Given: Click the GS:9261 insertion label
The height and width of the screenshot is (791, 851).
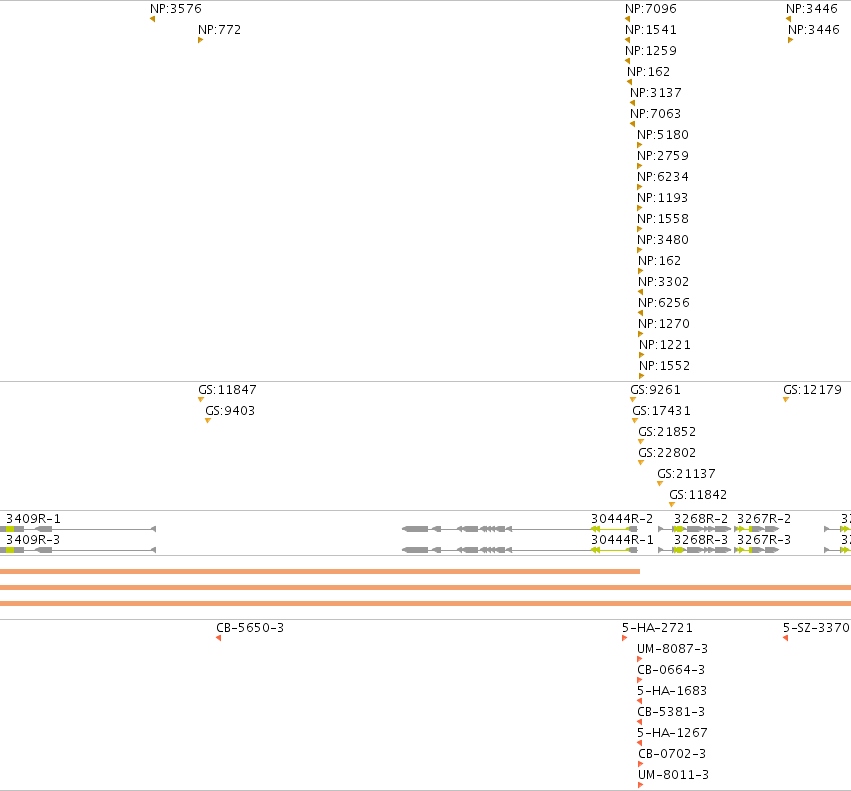Looking at the screenshot, I should [x=655, y=390].
